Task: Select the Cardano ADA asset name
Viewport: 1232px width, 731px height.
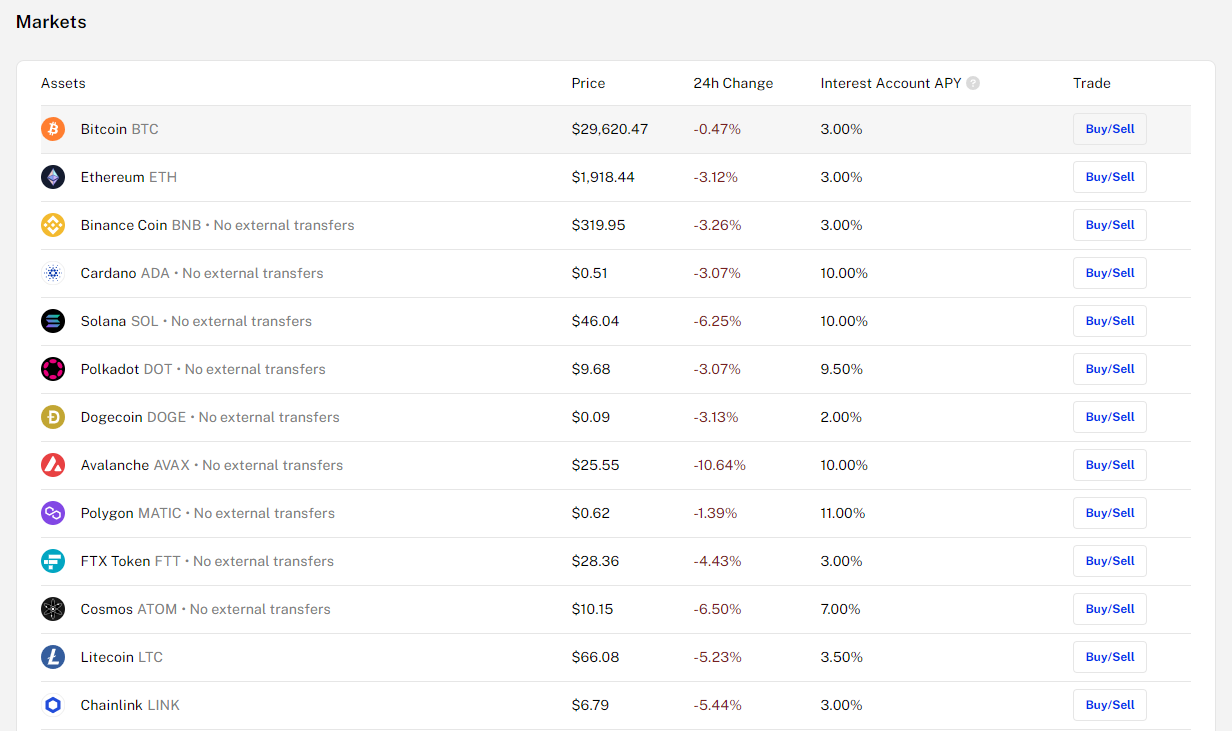Action: click(125, 273)
